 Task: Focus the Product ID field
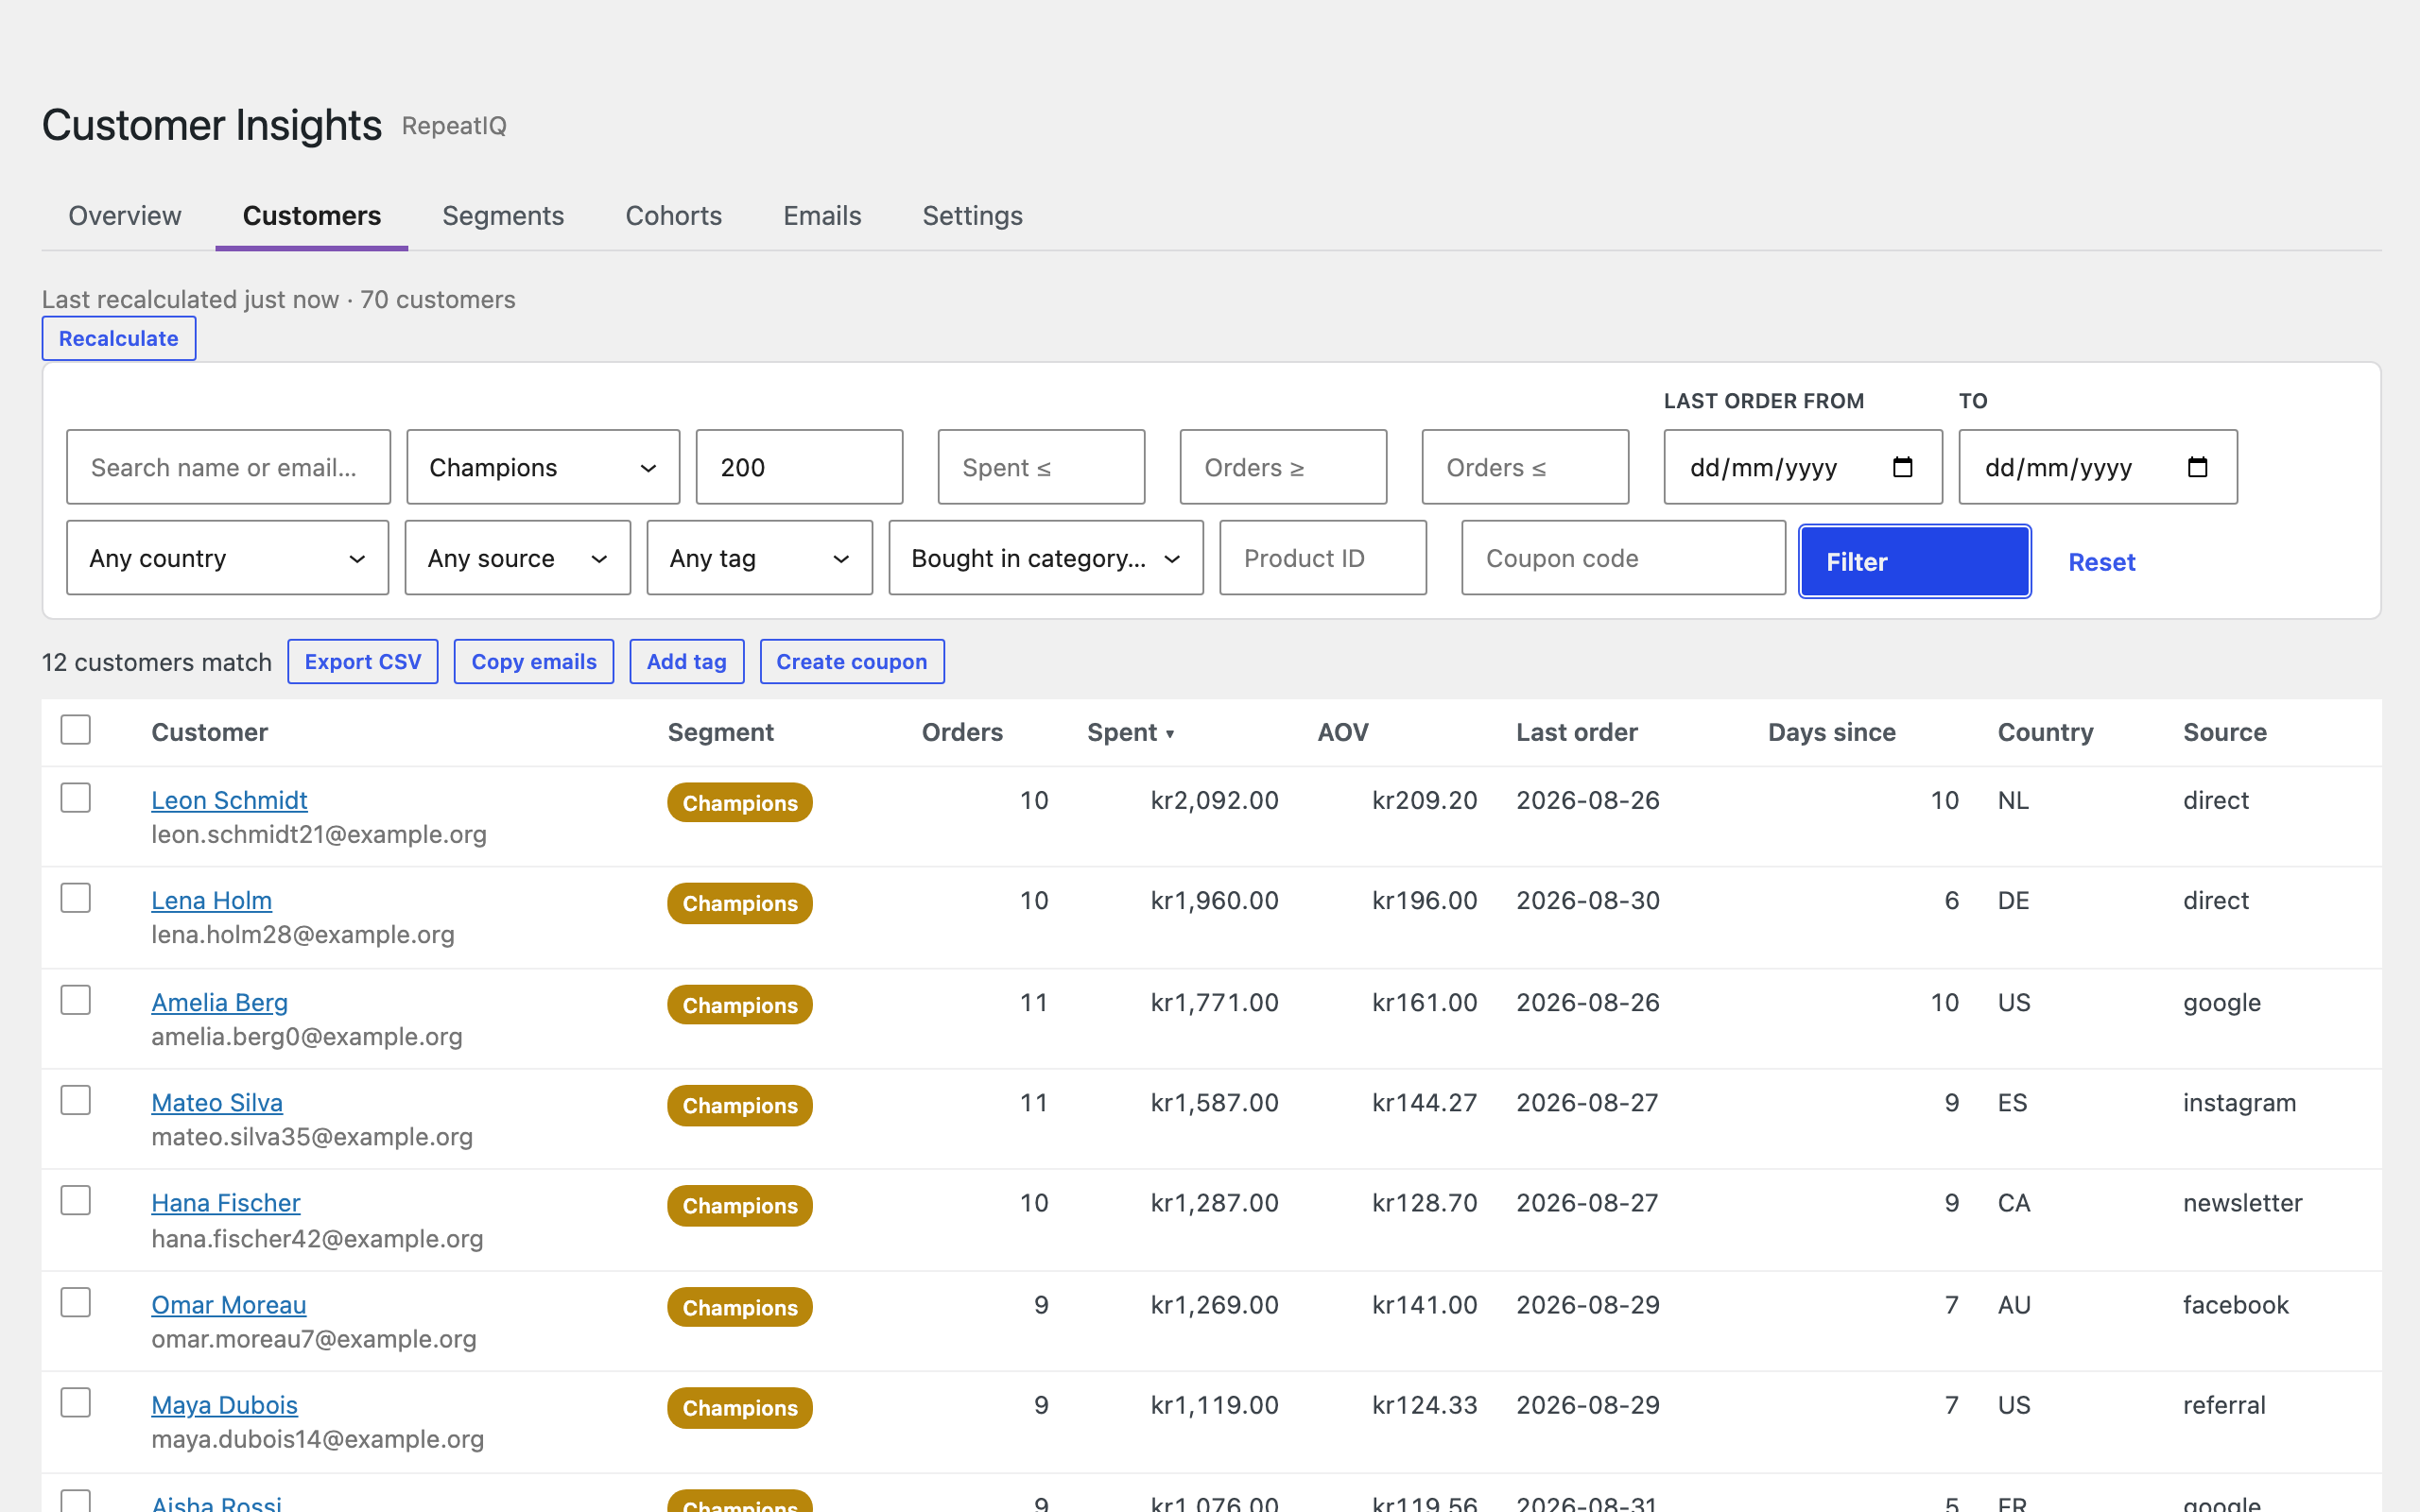(x=1323, y=558)
